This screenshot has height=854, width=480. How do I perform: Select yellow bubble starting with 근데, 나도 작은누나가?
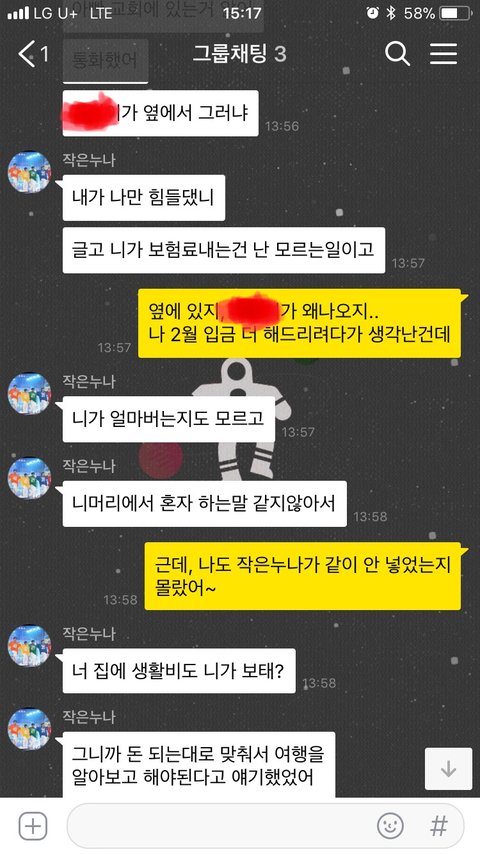coord(303,576)
